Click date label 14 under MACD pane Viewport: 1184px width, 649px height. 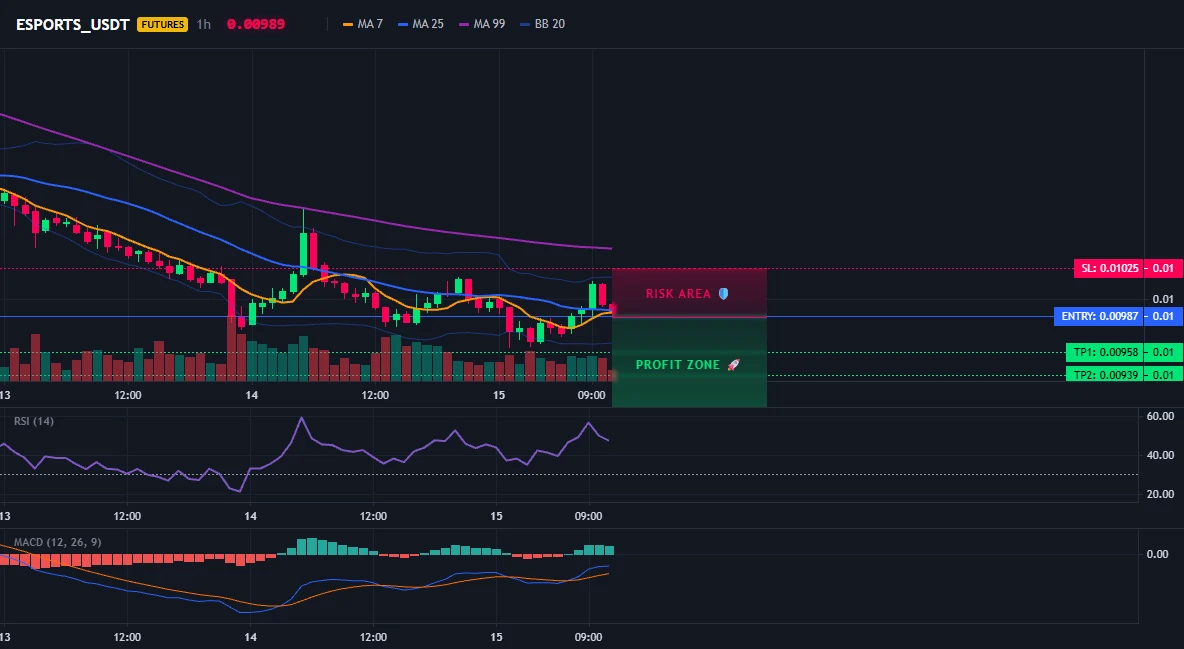(x=251, y=637)
